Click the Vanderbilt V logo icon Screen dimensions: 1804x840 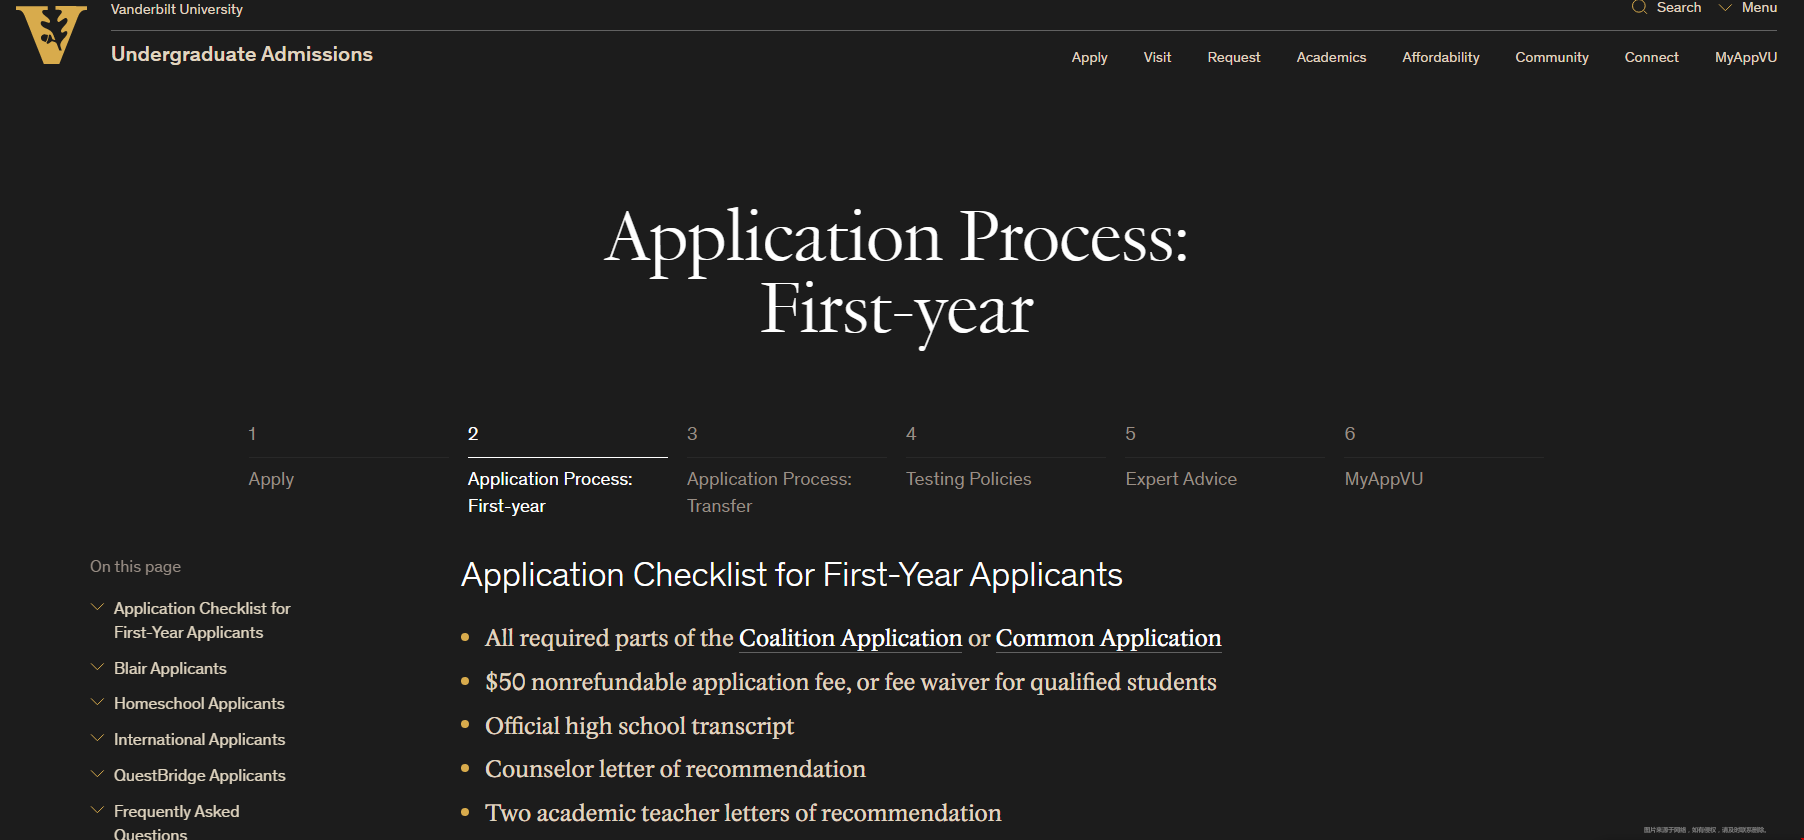(51, 33)
